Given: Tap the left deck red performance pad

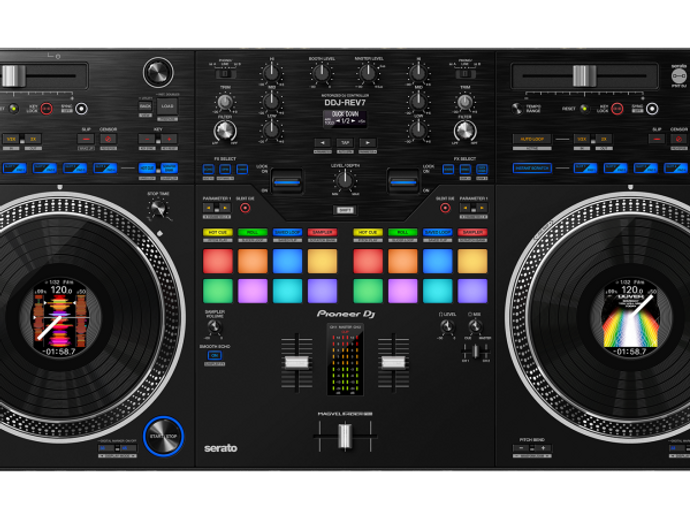Looking at the screenshot, I should pos(218,261).
